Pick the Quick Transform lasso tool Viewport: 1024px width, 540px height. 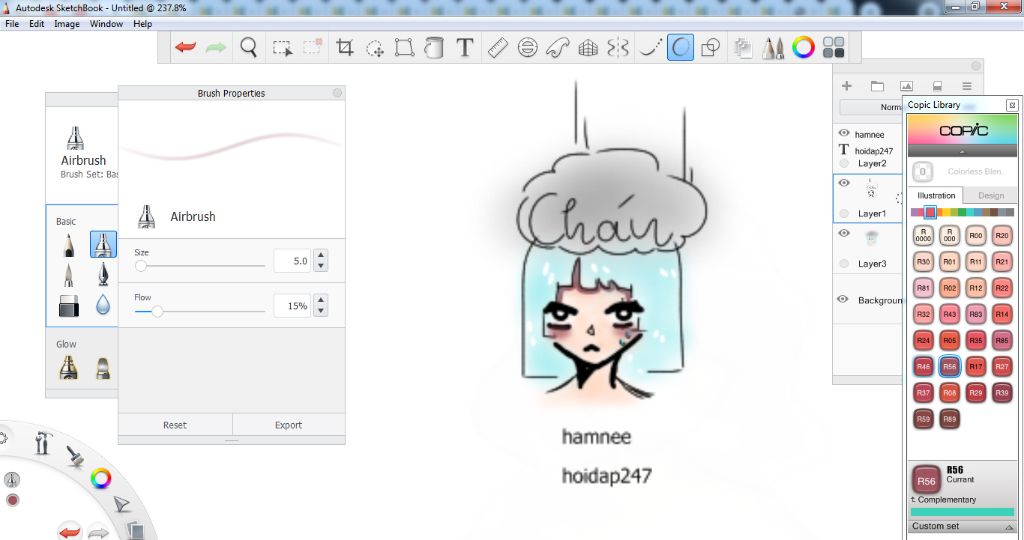(x=375, y=48)
